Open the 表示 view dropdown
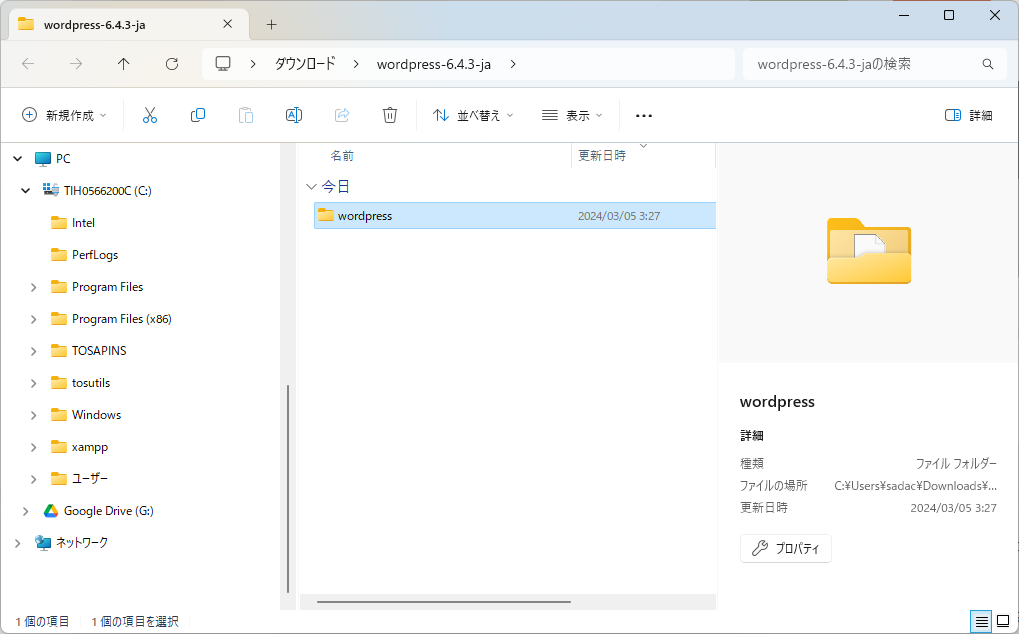This screenshot has height=634, width=1019. (572, 115)
